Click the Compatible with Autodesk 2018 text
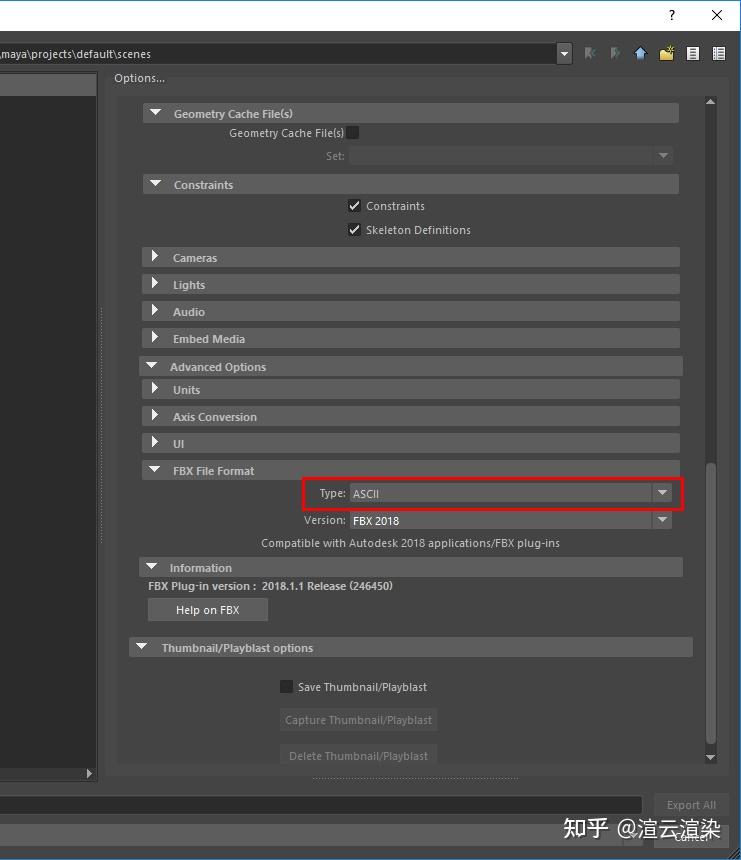The image size is (741, 860). pyautogui.click(x=410, y=543)
